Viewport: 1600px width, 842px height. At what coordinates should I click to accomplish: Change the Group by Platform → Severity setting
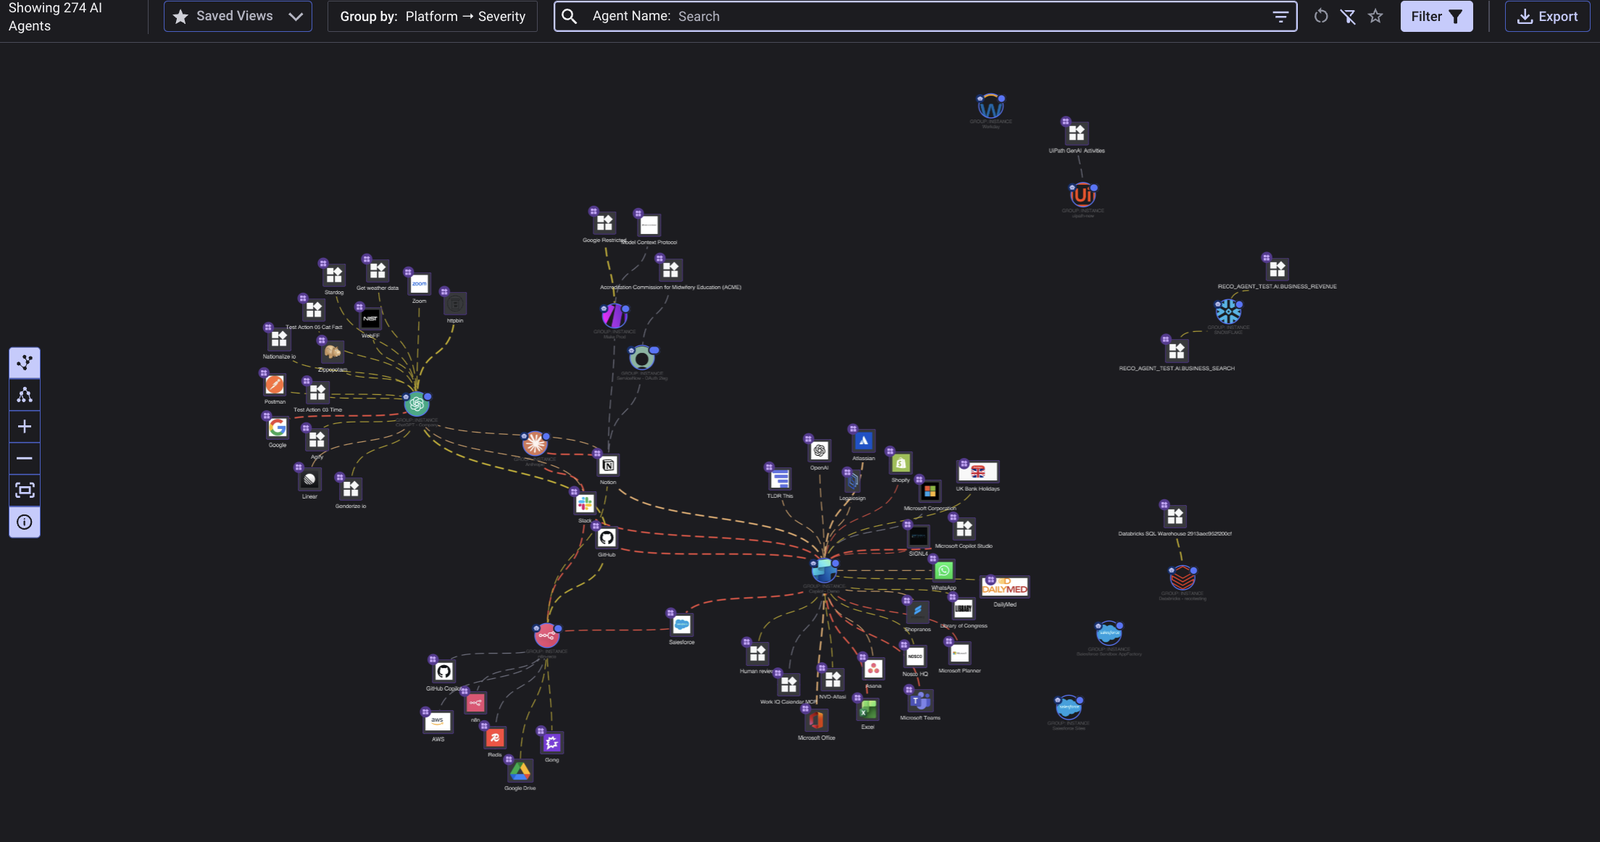pyautogui.click(x=432, y=16)
